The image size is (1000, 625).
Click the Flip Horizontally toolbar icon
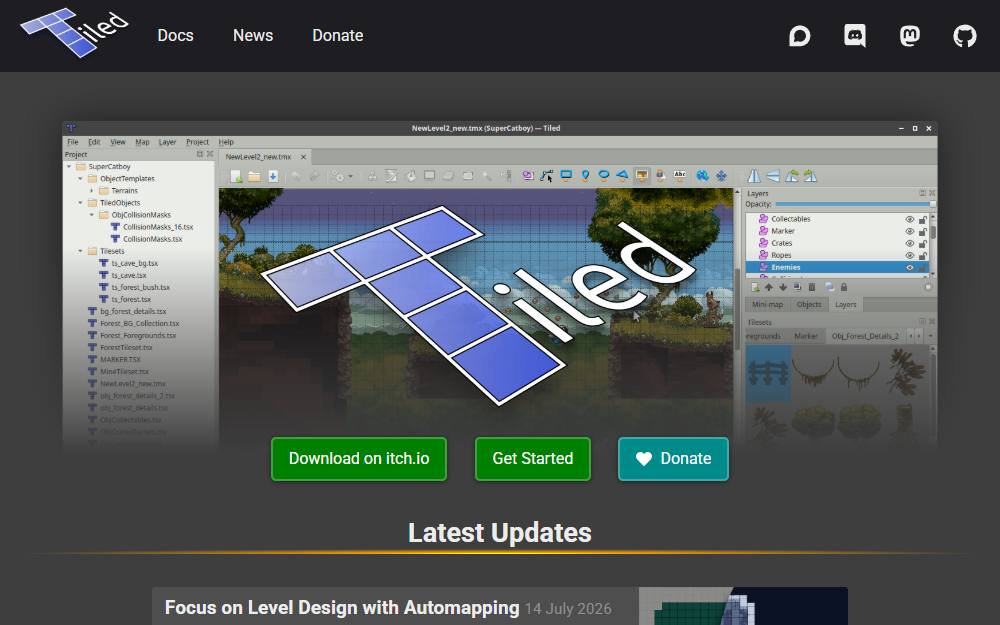click(753, 176)
